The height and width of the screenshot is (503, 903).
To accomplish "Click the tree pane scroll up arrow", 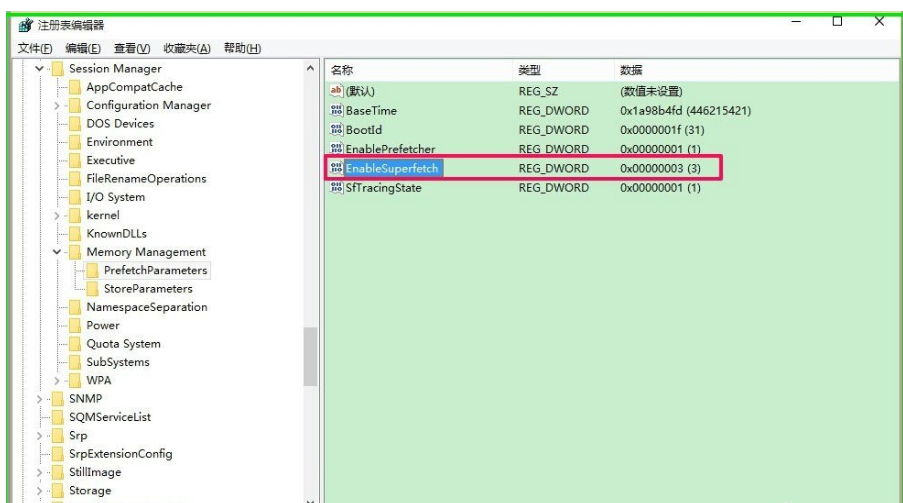I will [x=310, y=69].
